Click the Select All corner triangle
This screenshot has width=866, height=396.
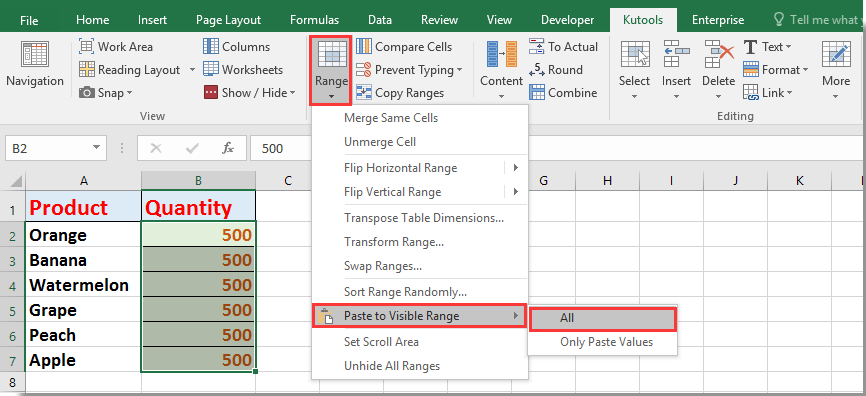point(17,181)
